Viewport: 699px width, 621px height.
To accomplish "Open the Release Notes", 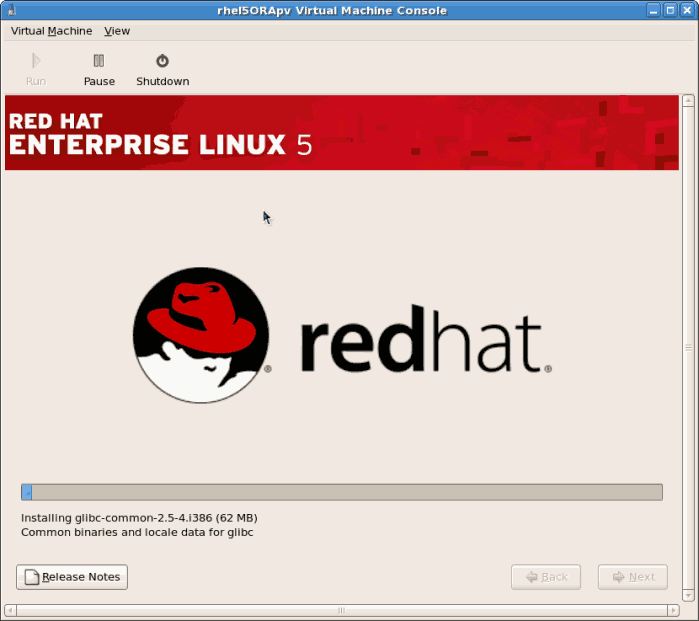I will [72, 577].
